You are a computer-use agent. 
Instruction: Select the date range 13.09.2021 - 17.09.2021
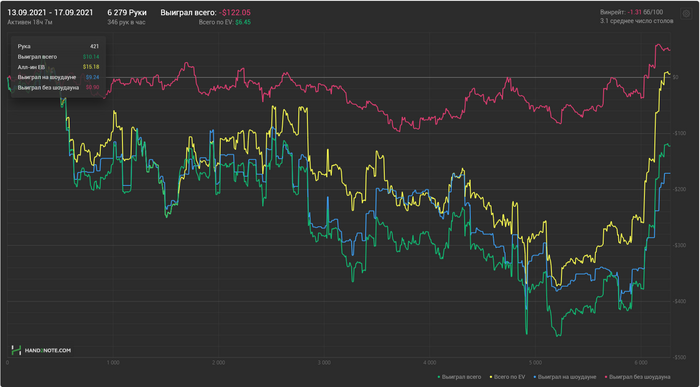(50, 12)
